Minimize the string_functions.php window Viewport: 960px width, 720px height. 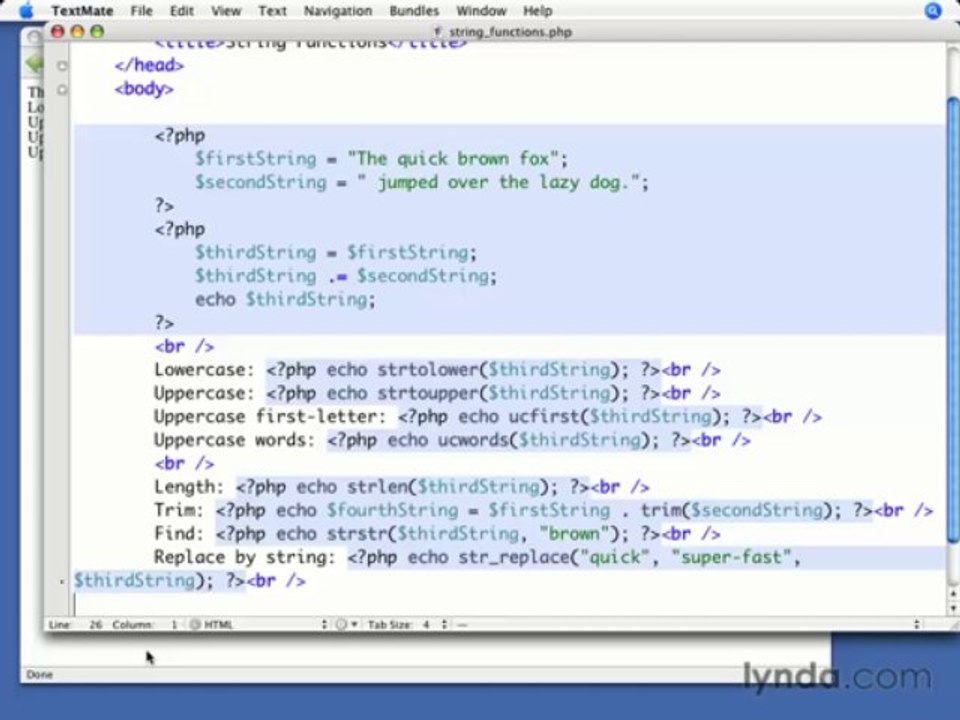coord(77,32)
